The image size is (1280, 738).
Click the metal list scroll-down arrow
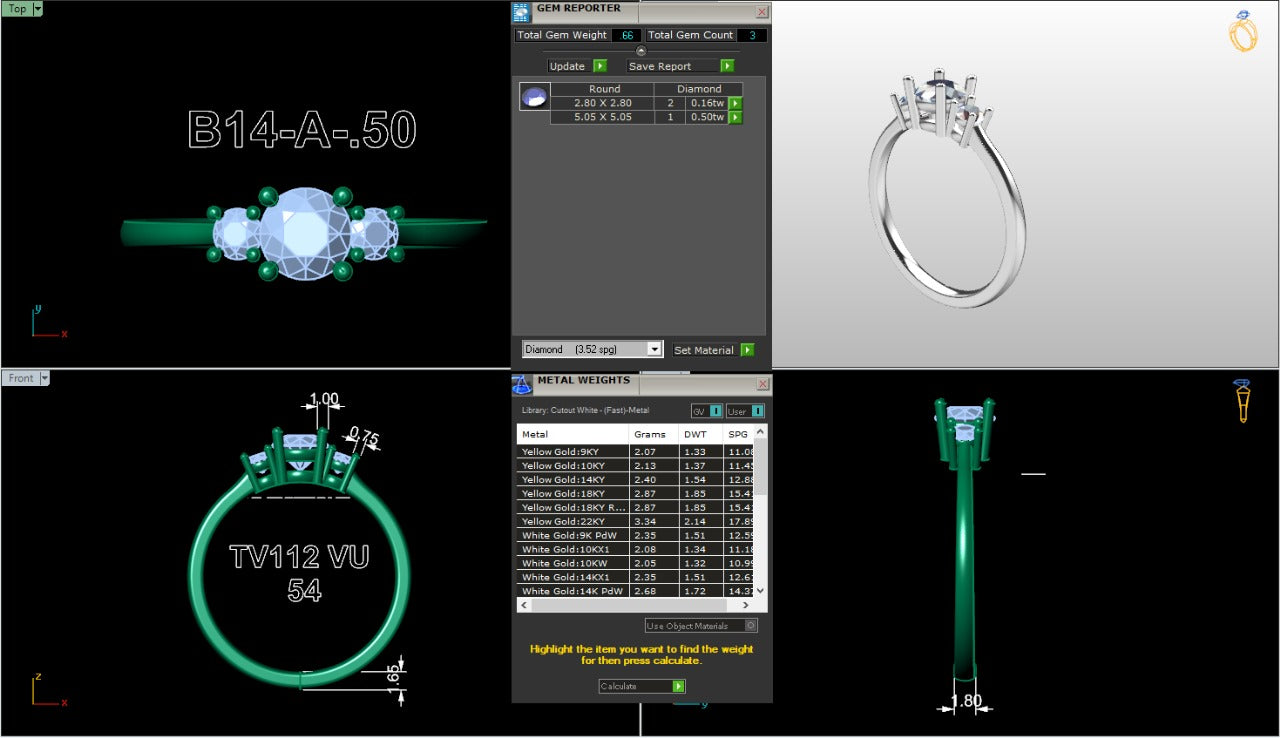coord(761,591)
